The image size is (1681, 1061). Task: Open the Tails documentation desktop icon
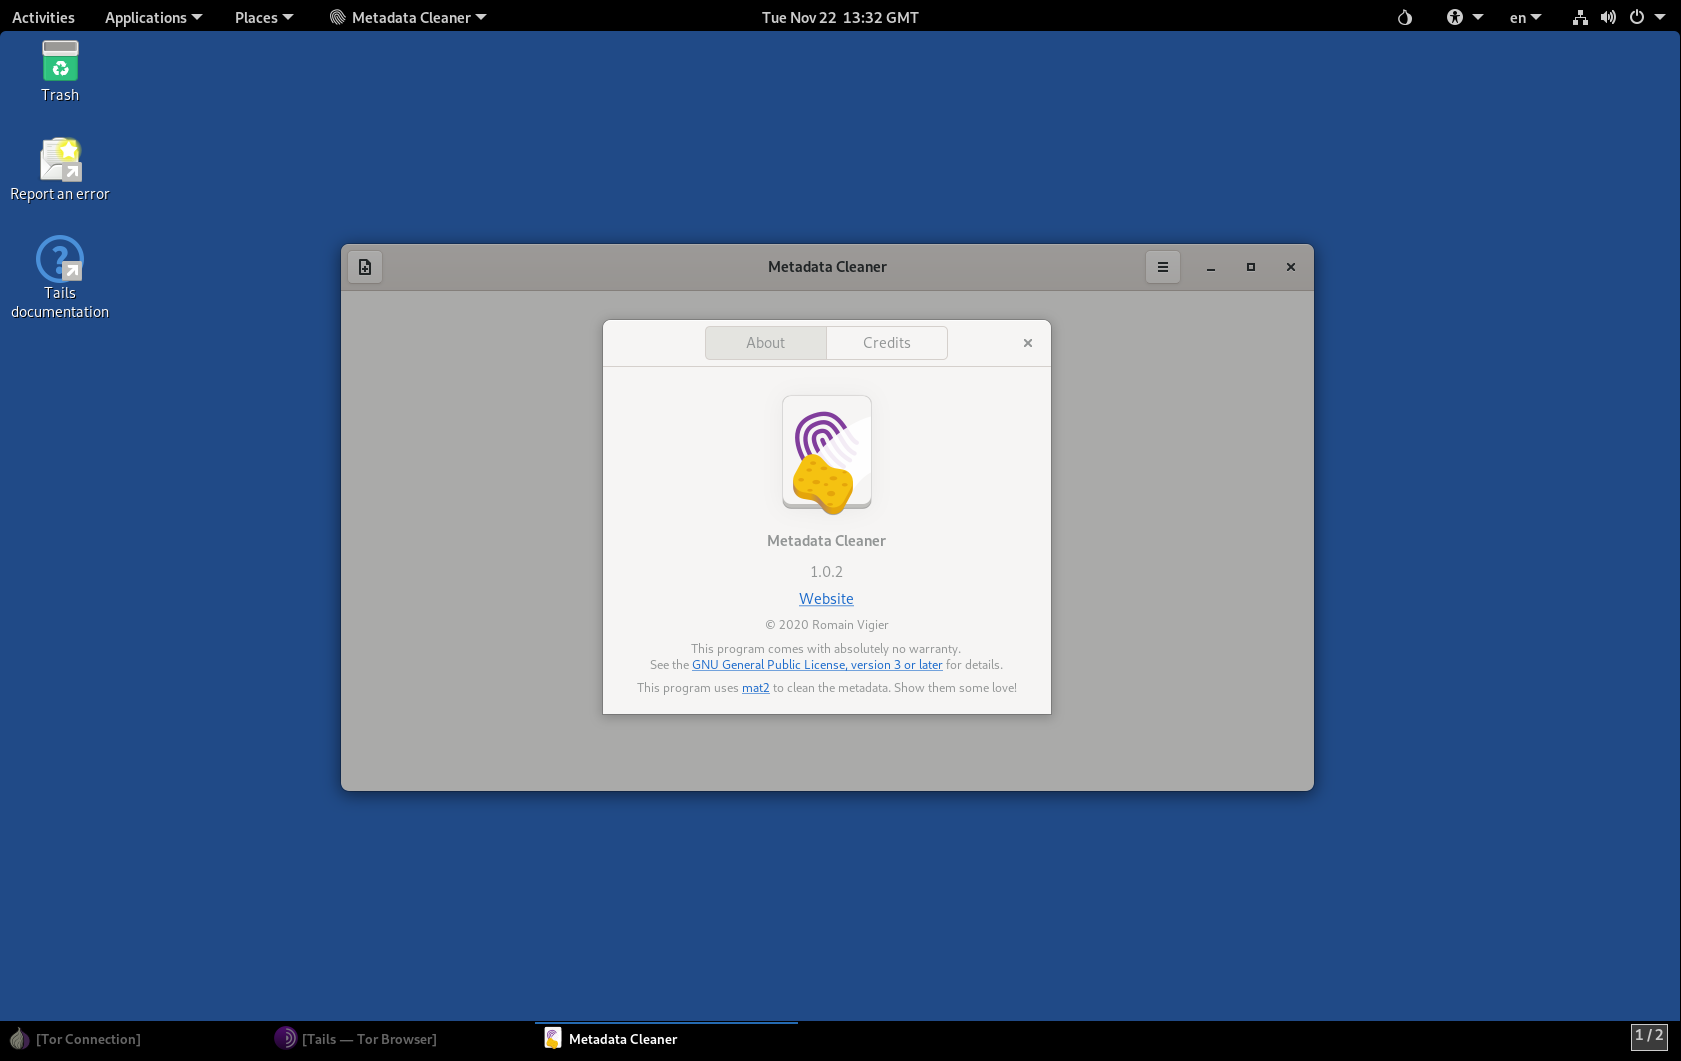point(60,277)
